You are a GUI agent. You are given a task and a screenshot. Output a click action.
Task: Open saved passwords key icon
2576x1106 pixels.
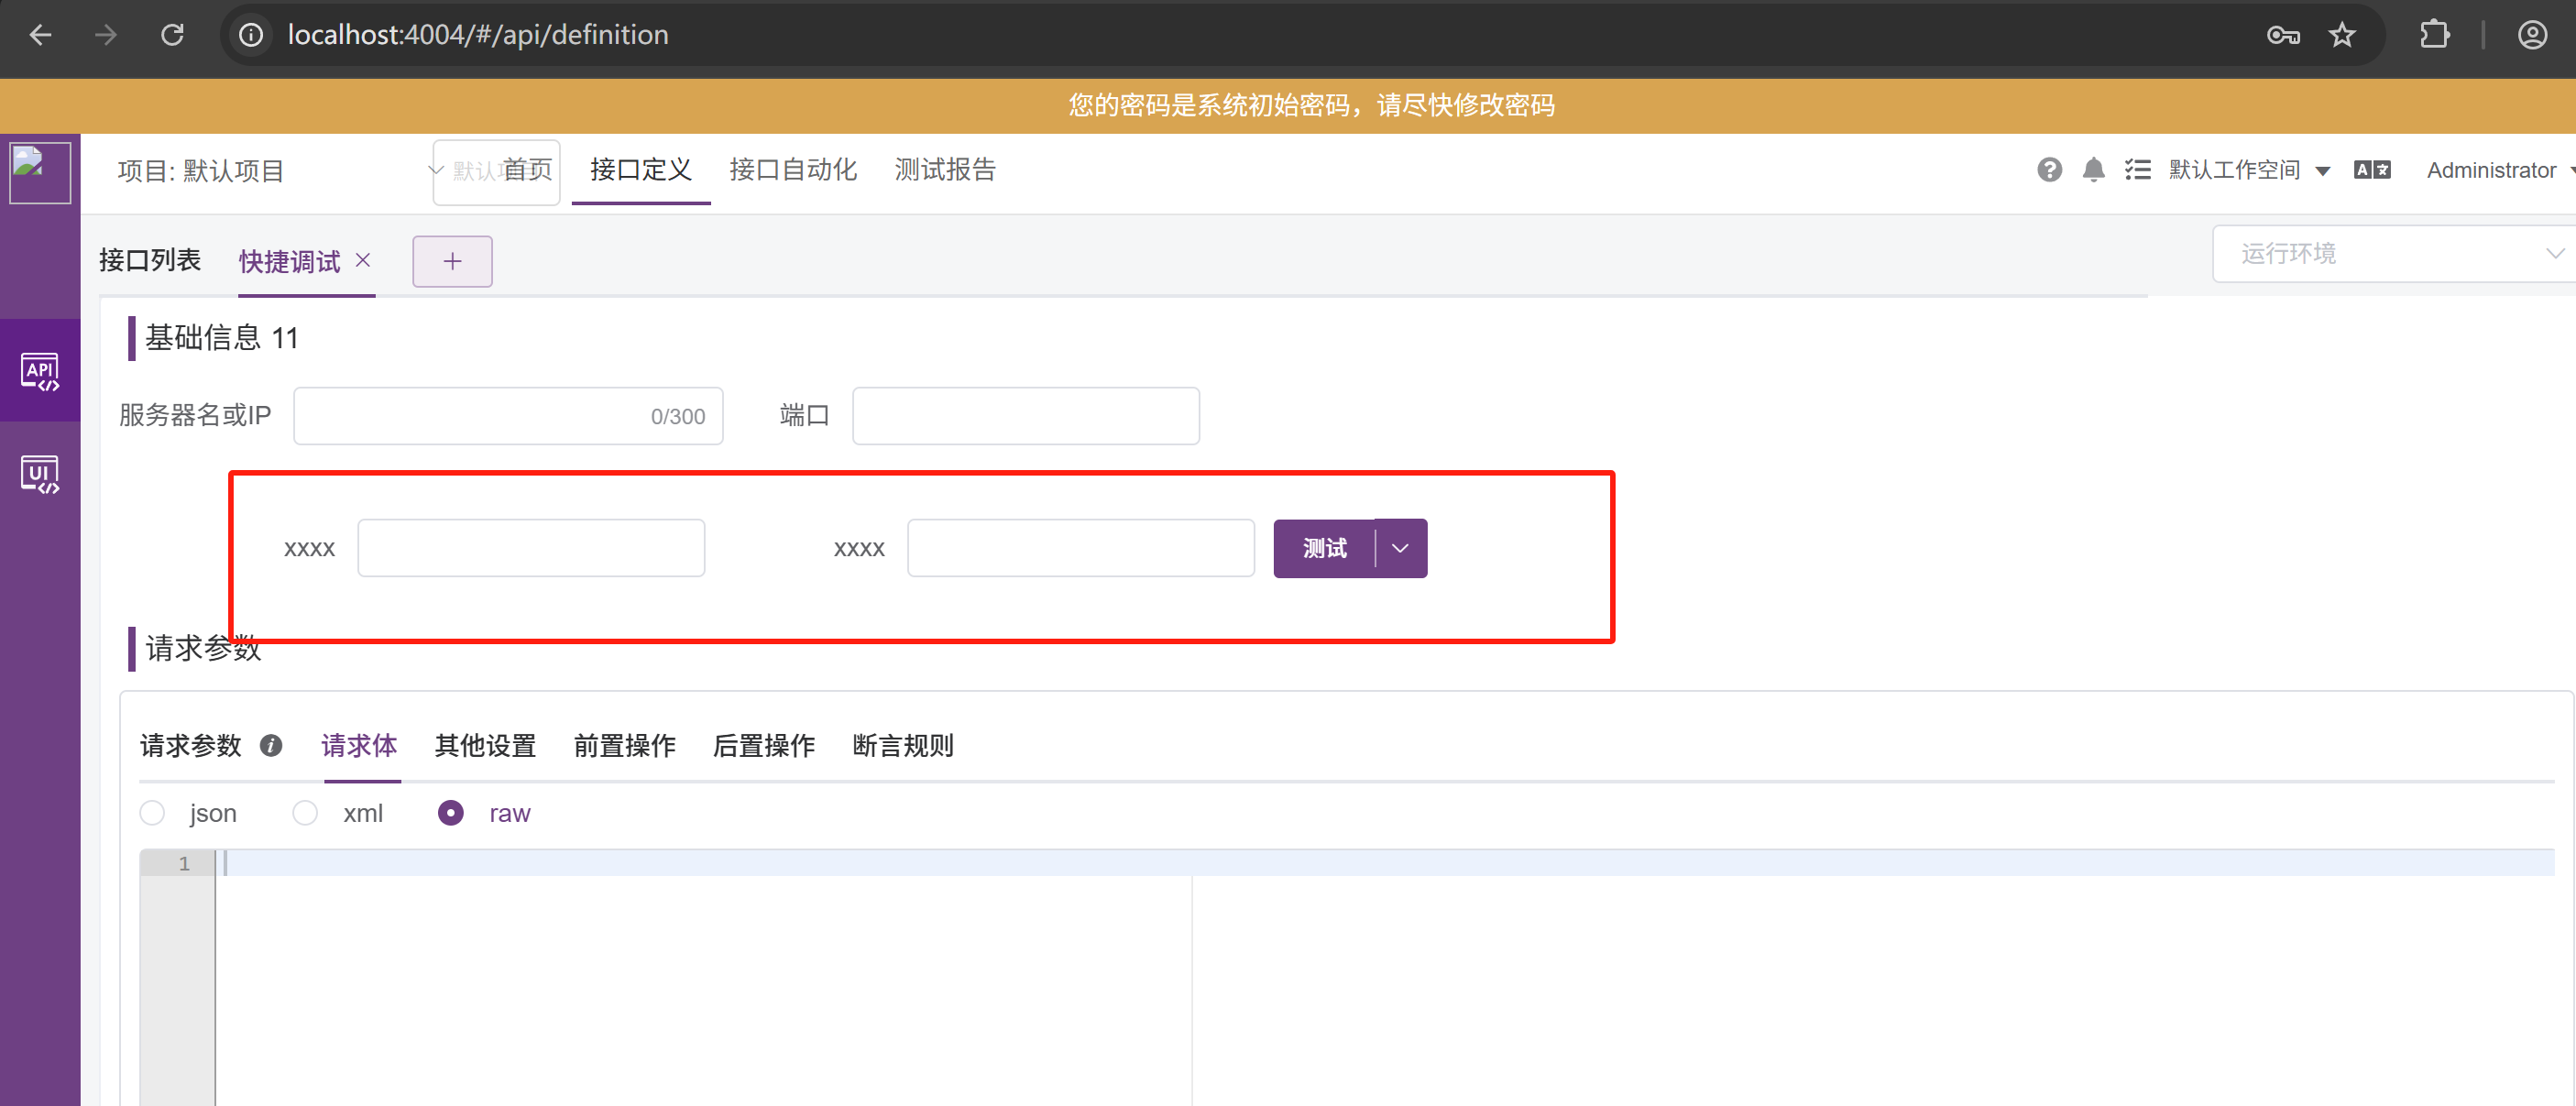click(x=2283, y=36)
